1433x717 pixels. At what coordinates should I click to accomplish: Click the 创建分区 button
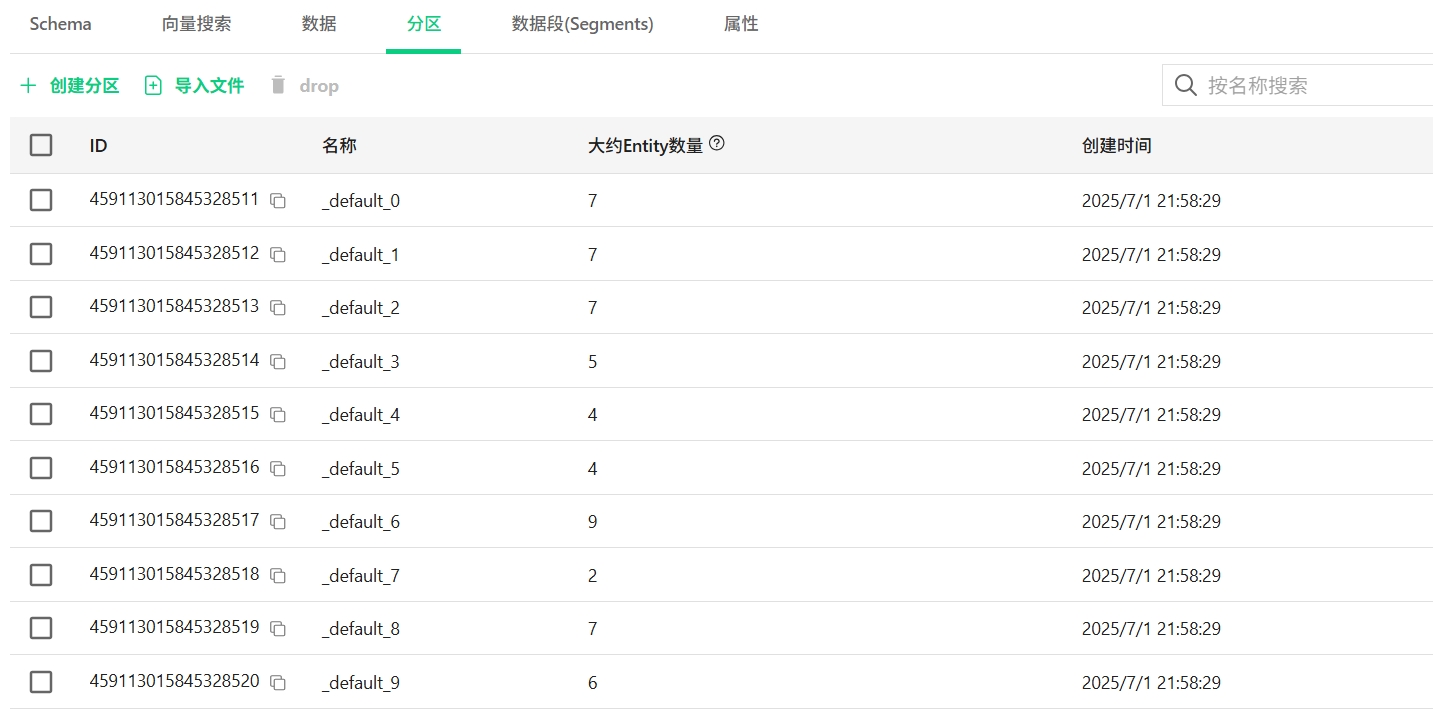click(70, 86)
